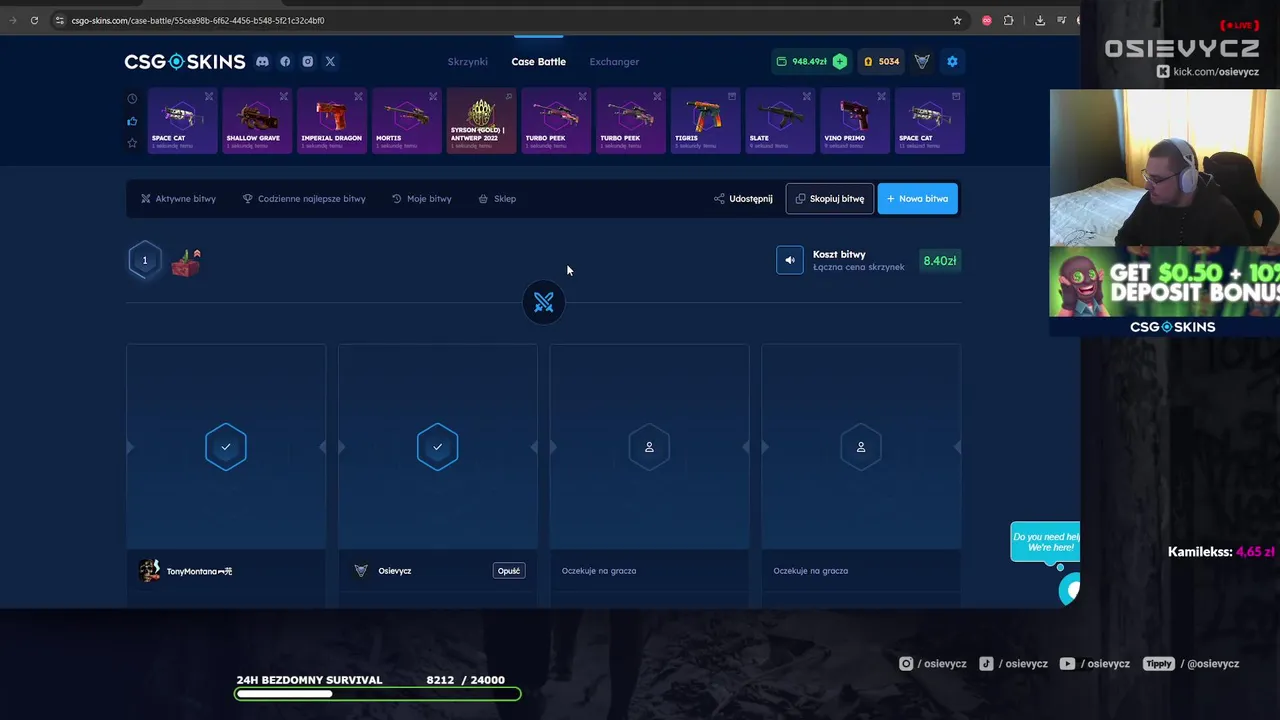Screen dimensions: 1280x720
Task: Open the Sklep tab
Action: click(497, 199)
